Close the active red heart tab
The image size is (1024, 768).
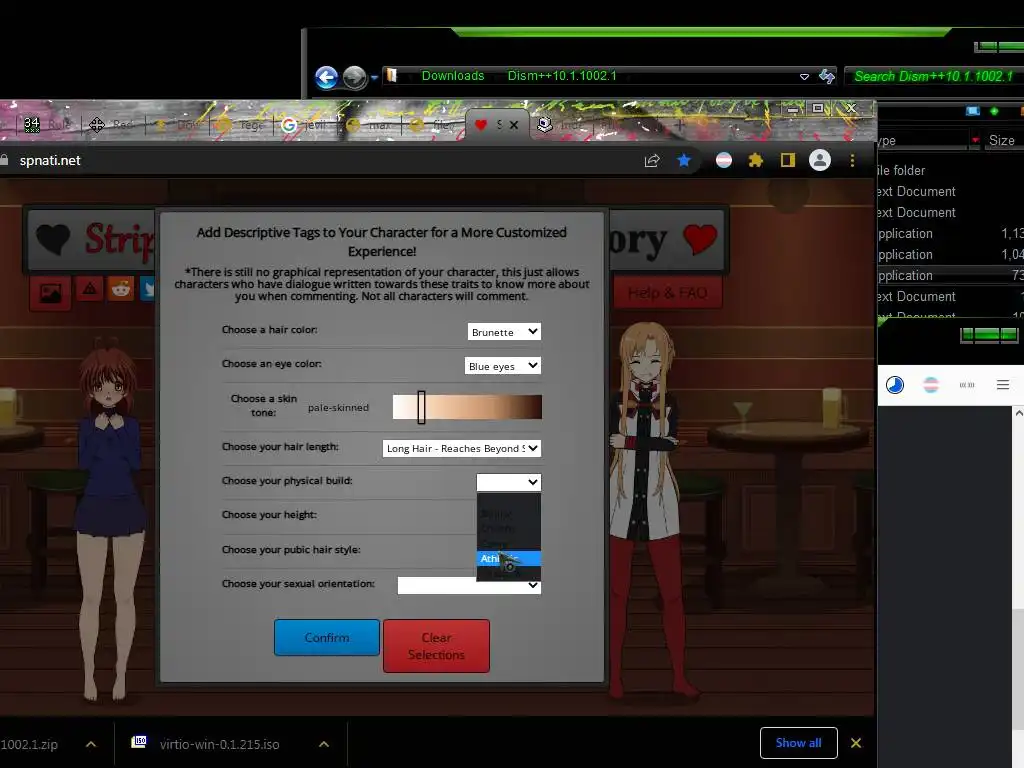(x=514, y=125)
